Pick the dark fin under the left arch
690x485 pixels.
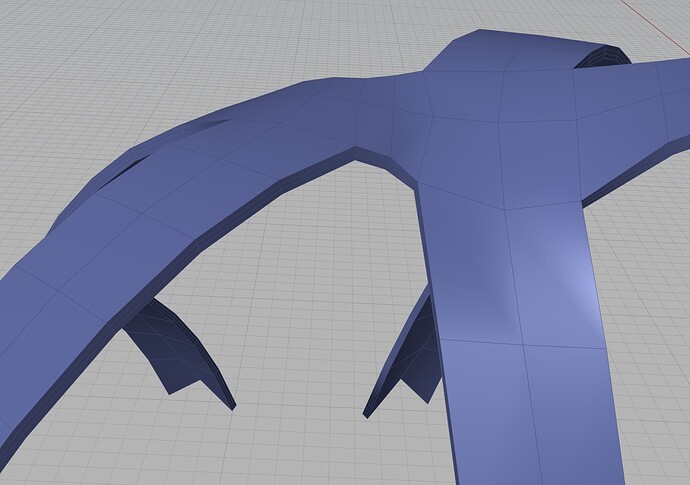178,354
